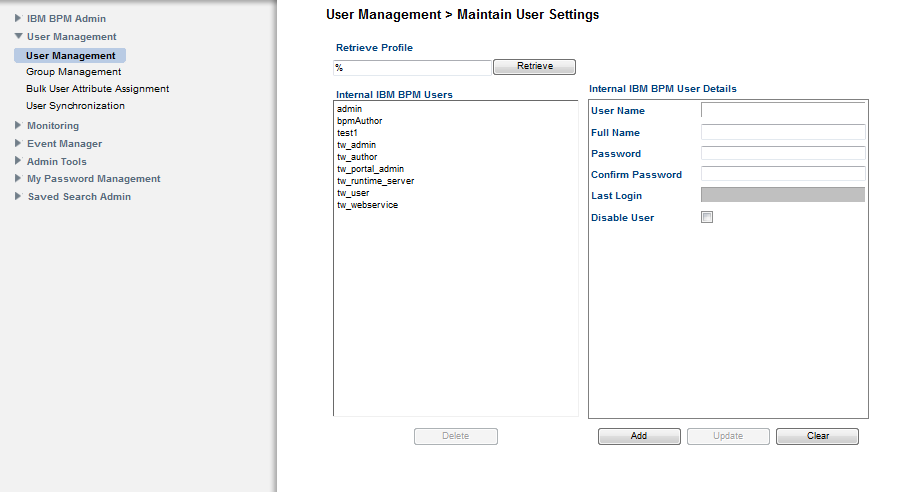Click the Clear button
This screenshot has width=909, height=492.
[817, 436]
